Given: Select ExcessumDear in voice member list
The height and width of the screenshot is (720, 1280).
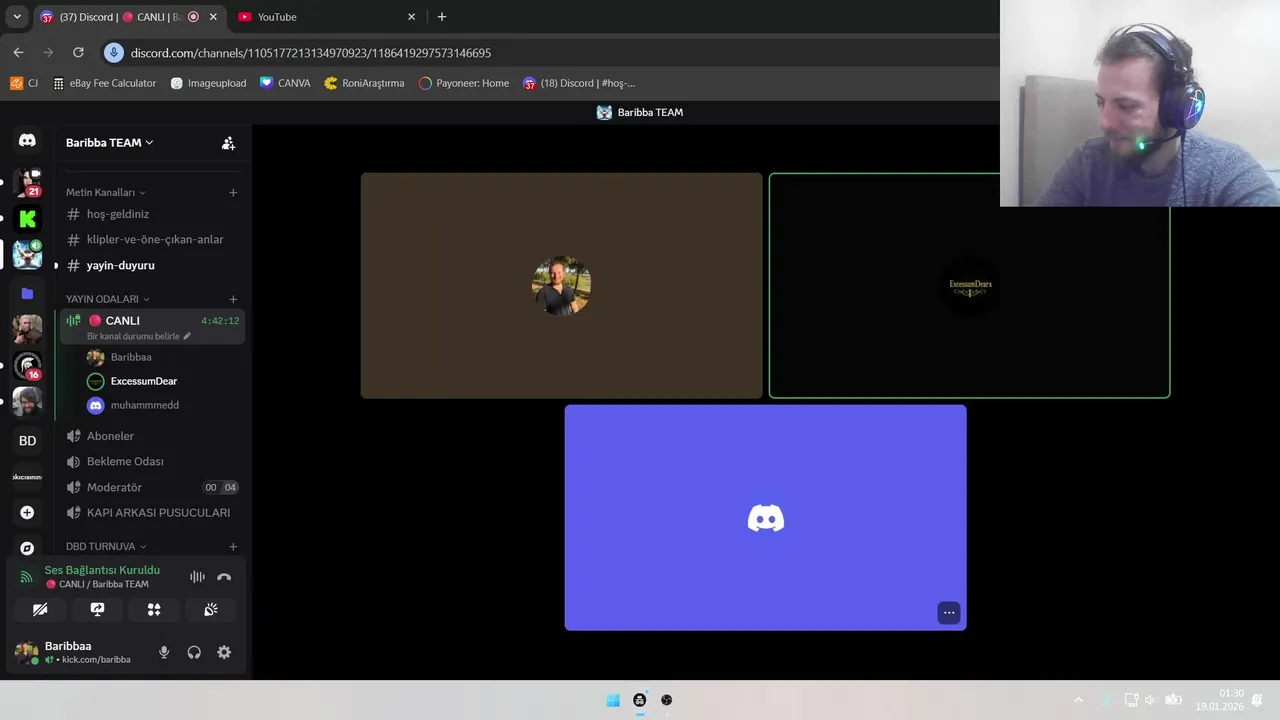Looking at the screenshot, I should coord(162,381).
